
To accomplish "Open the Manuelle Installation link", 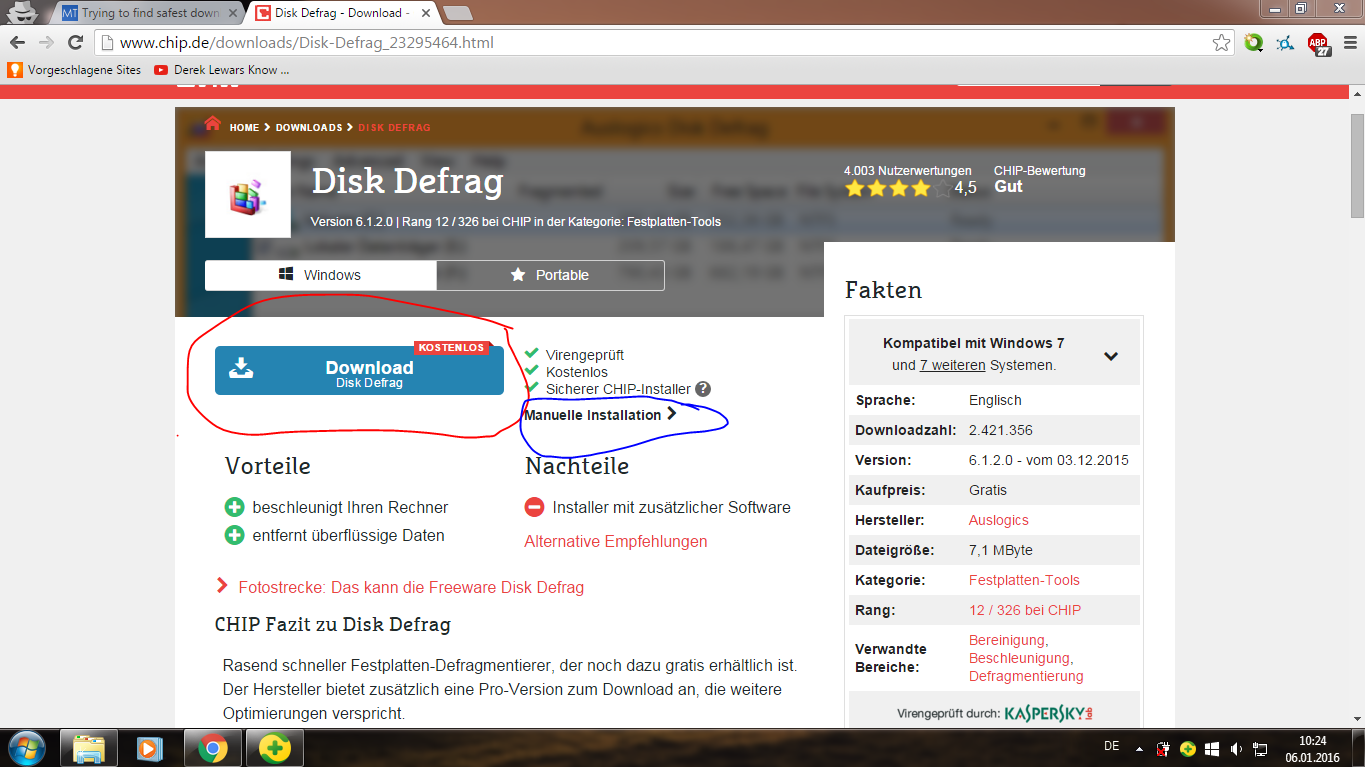I will coord(600,414).
